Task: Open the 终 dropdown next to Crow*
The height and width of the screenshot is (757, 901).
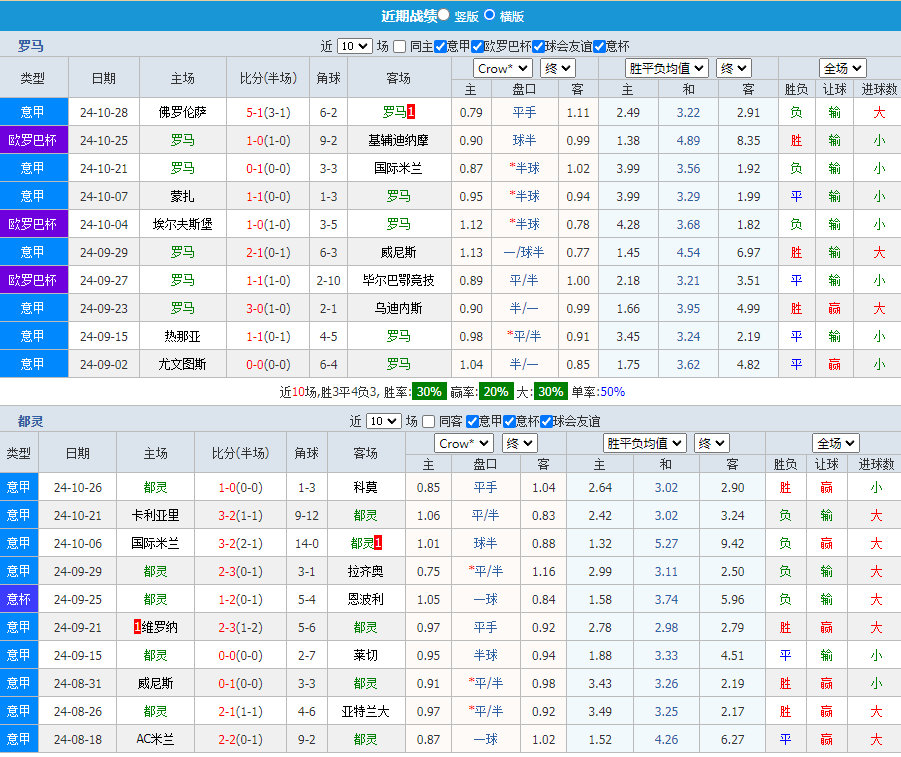Action: (556, 67)
